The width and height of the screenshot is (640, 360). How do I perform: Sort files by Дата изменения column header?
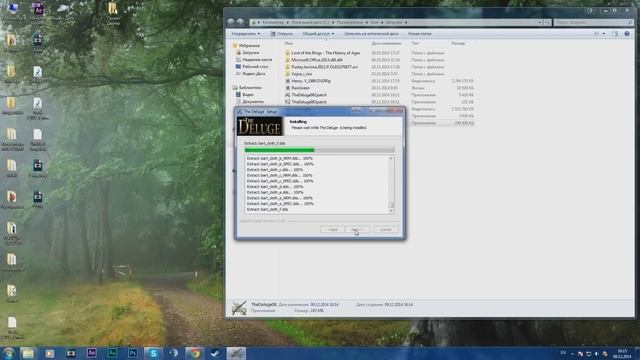click(x=386, y=43)
